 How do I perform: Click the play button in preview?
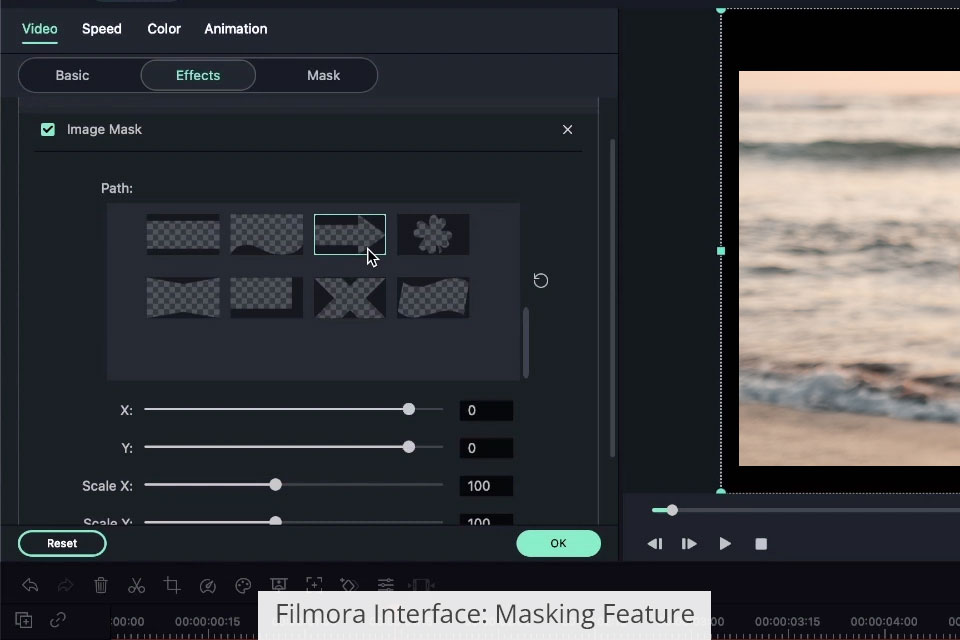click(725, 544)
